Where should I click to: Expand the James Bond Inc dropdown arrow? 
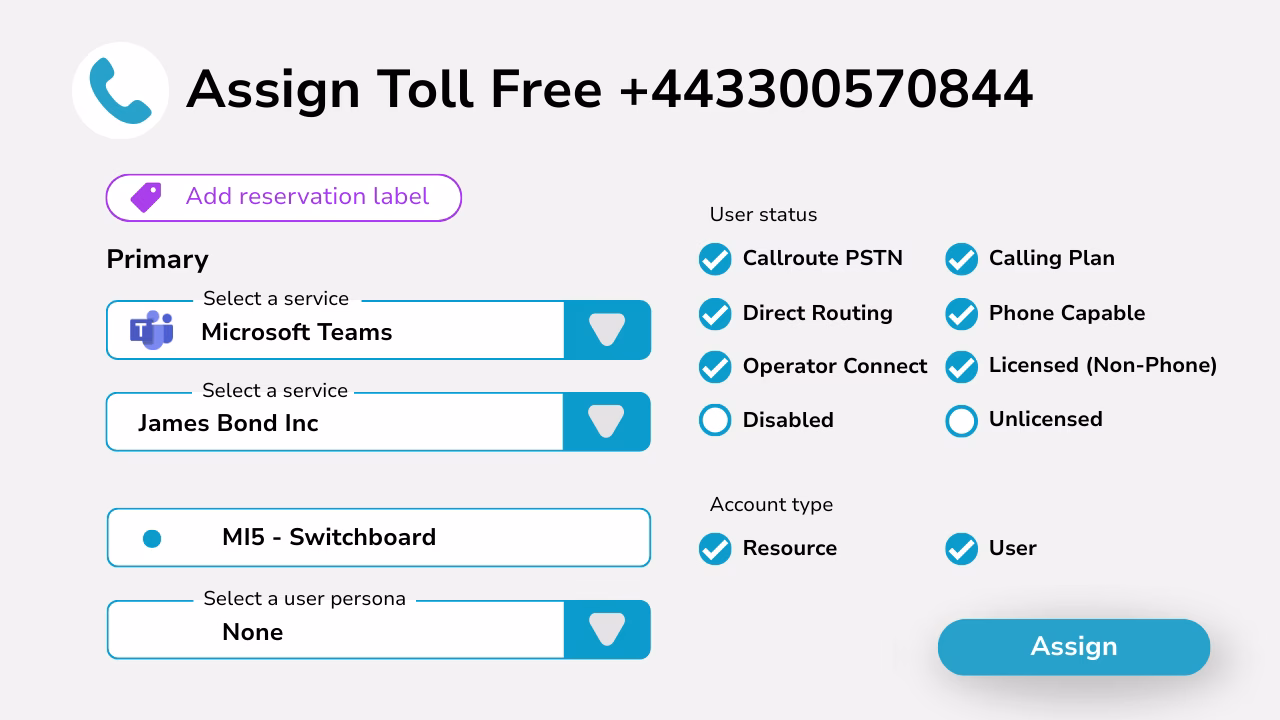pos(607,422)
